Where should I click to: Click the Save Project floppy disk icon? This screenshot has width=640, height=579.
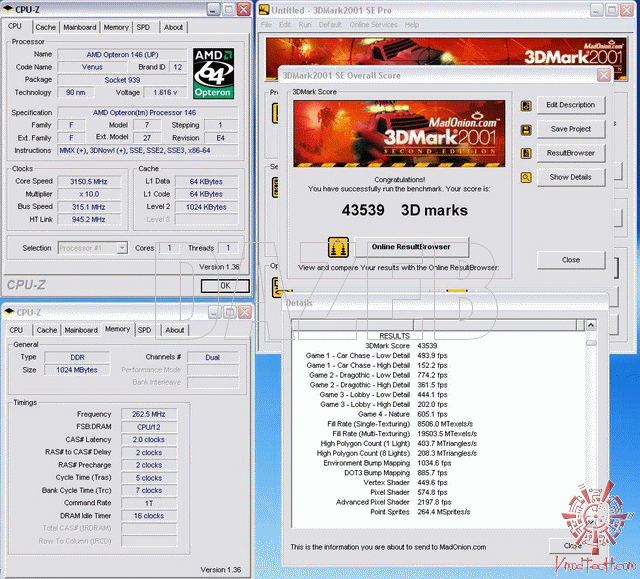[x=526, y=130]
